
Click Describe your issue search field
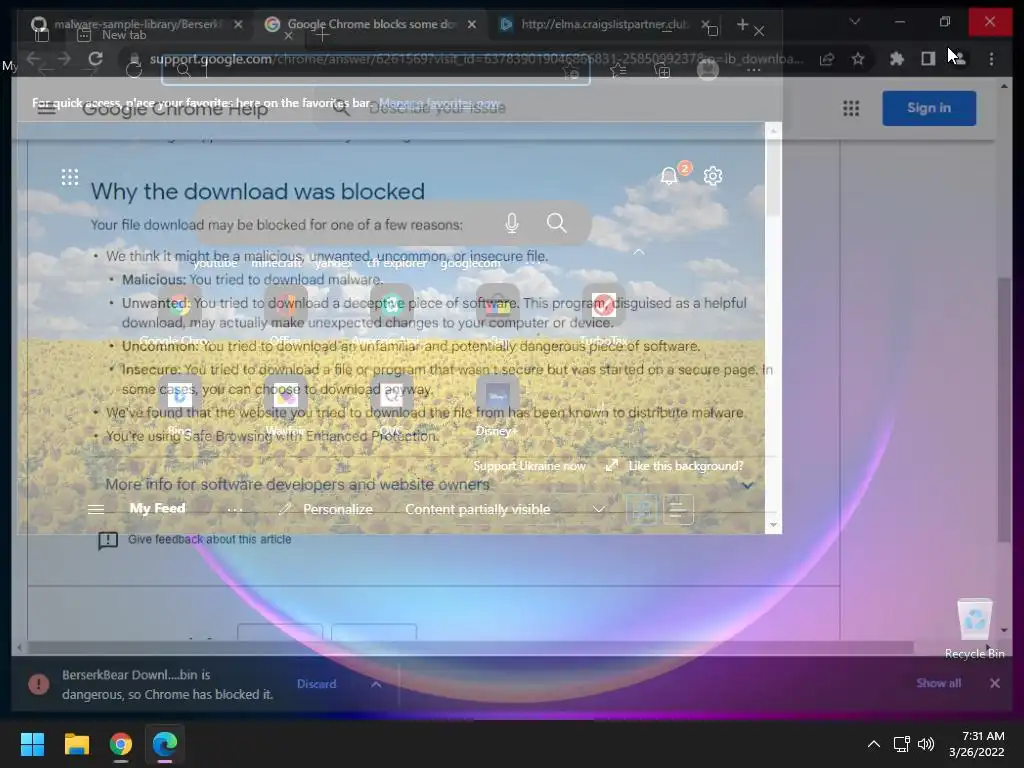[x=437, y=108]
